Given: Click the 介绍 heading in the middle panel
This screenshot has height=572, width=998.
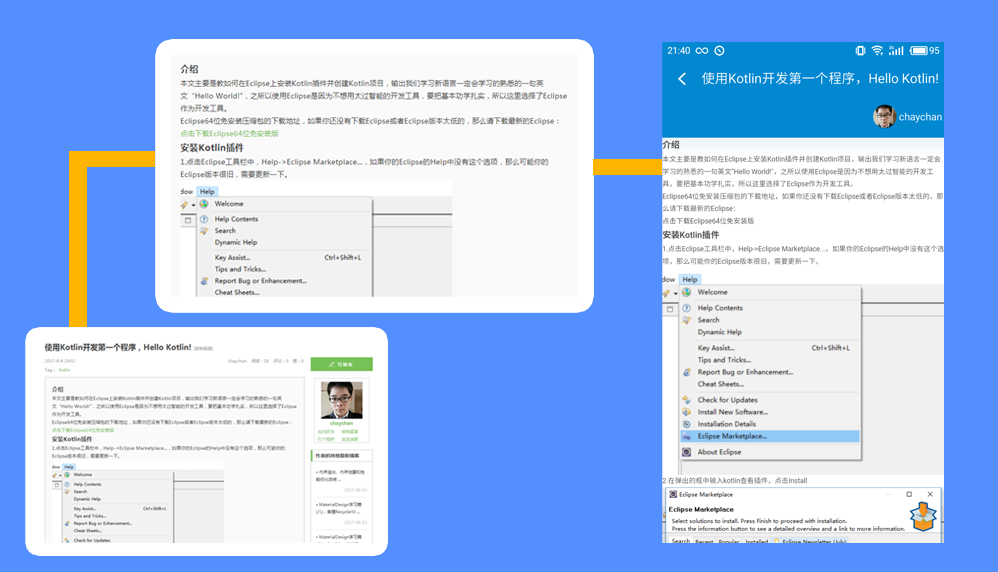Looking at the screenshot, I should coord(189,69).
